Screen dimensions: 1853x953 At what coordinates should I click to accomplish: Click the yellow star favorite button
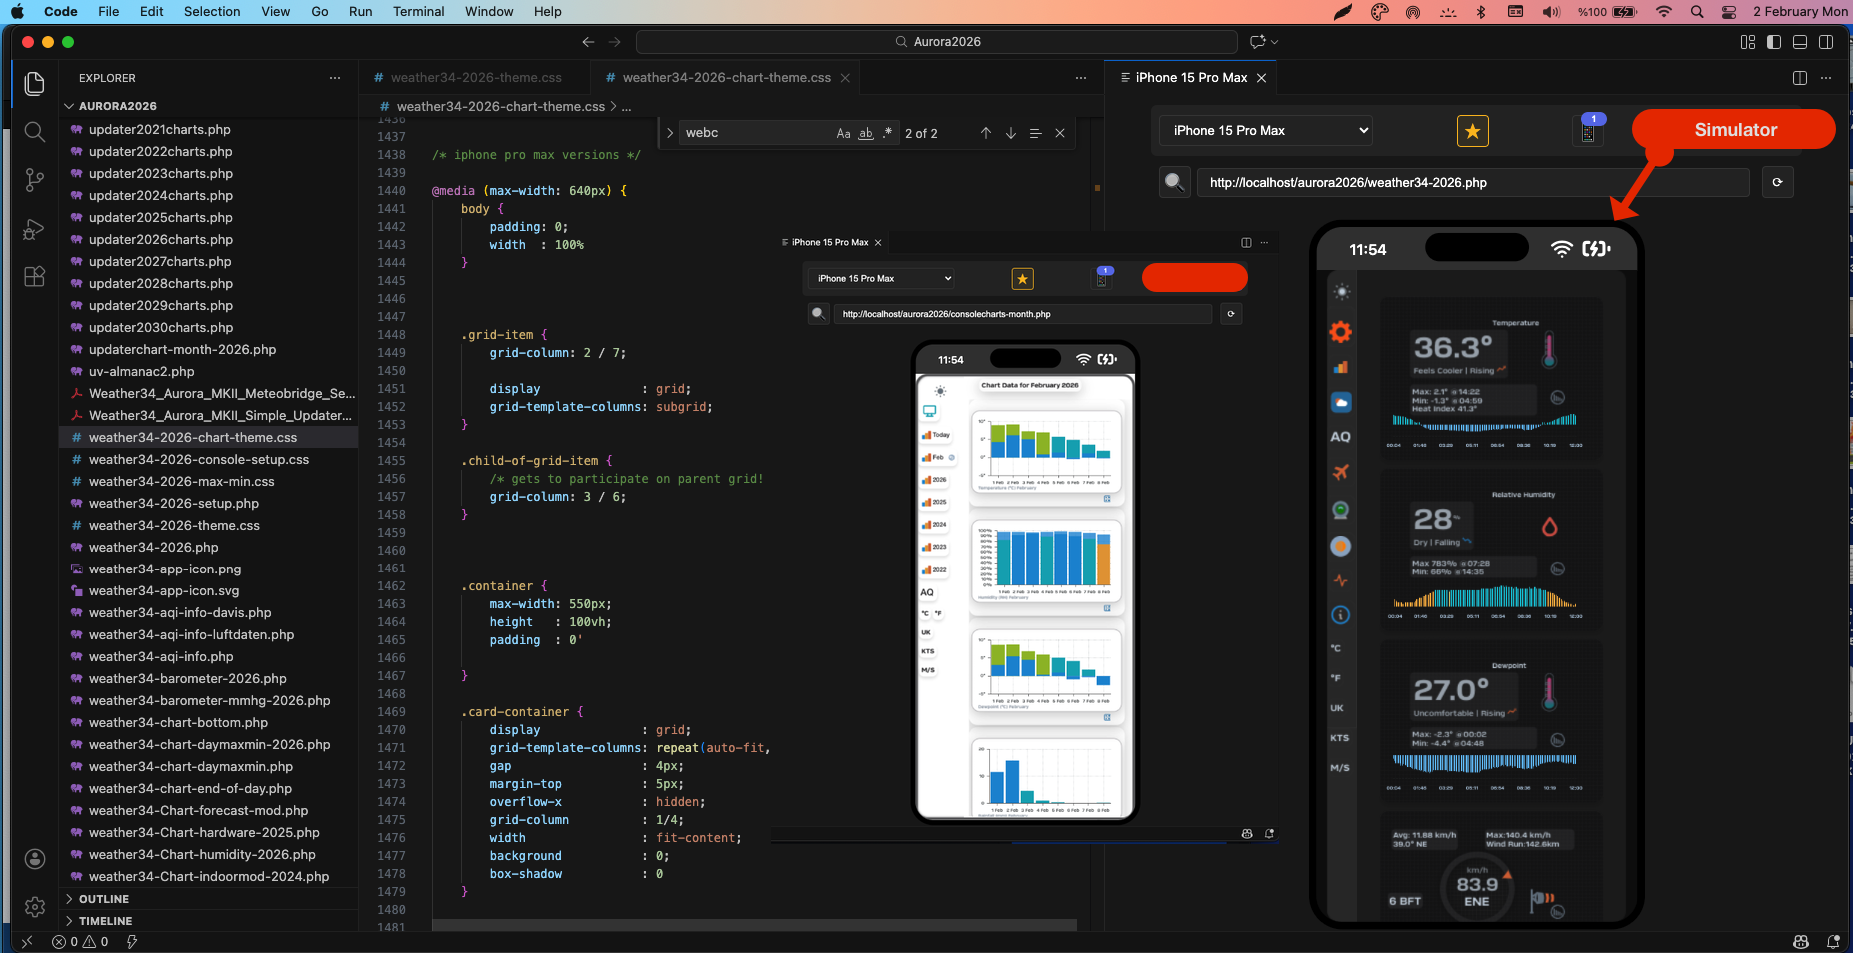(1472, 131)
